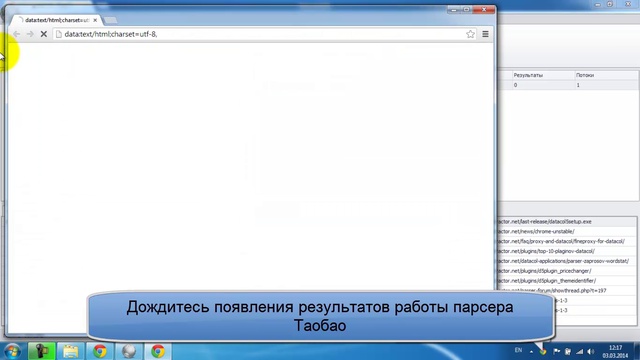Viewport: 640px width, 360px height.
Task: Open a new tab in Chrome
Action: (x=110, y=20)
